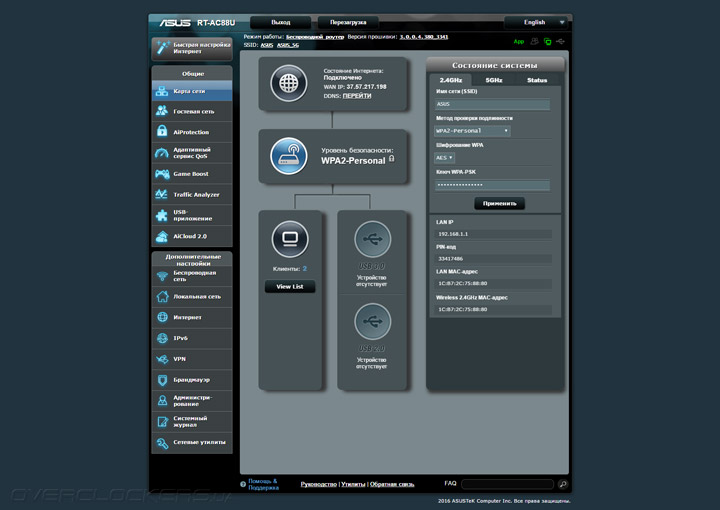Click the USB 2.0 device icon
The image size is (720, 510).
coord(372,322)
